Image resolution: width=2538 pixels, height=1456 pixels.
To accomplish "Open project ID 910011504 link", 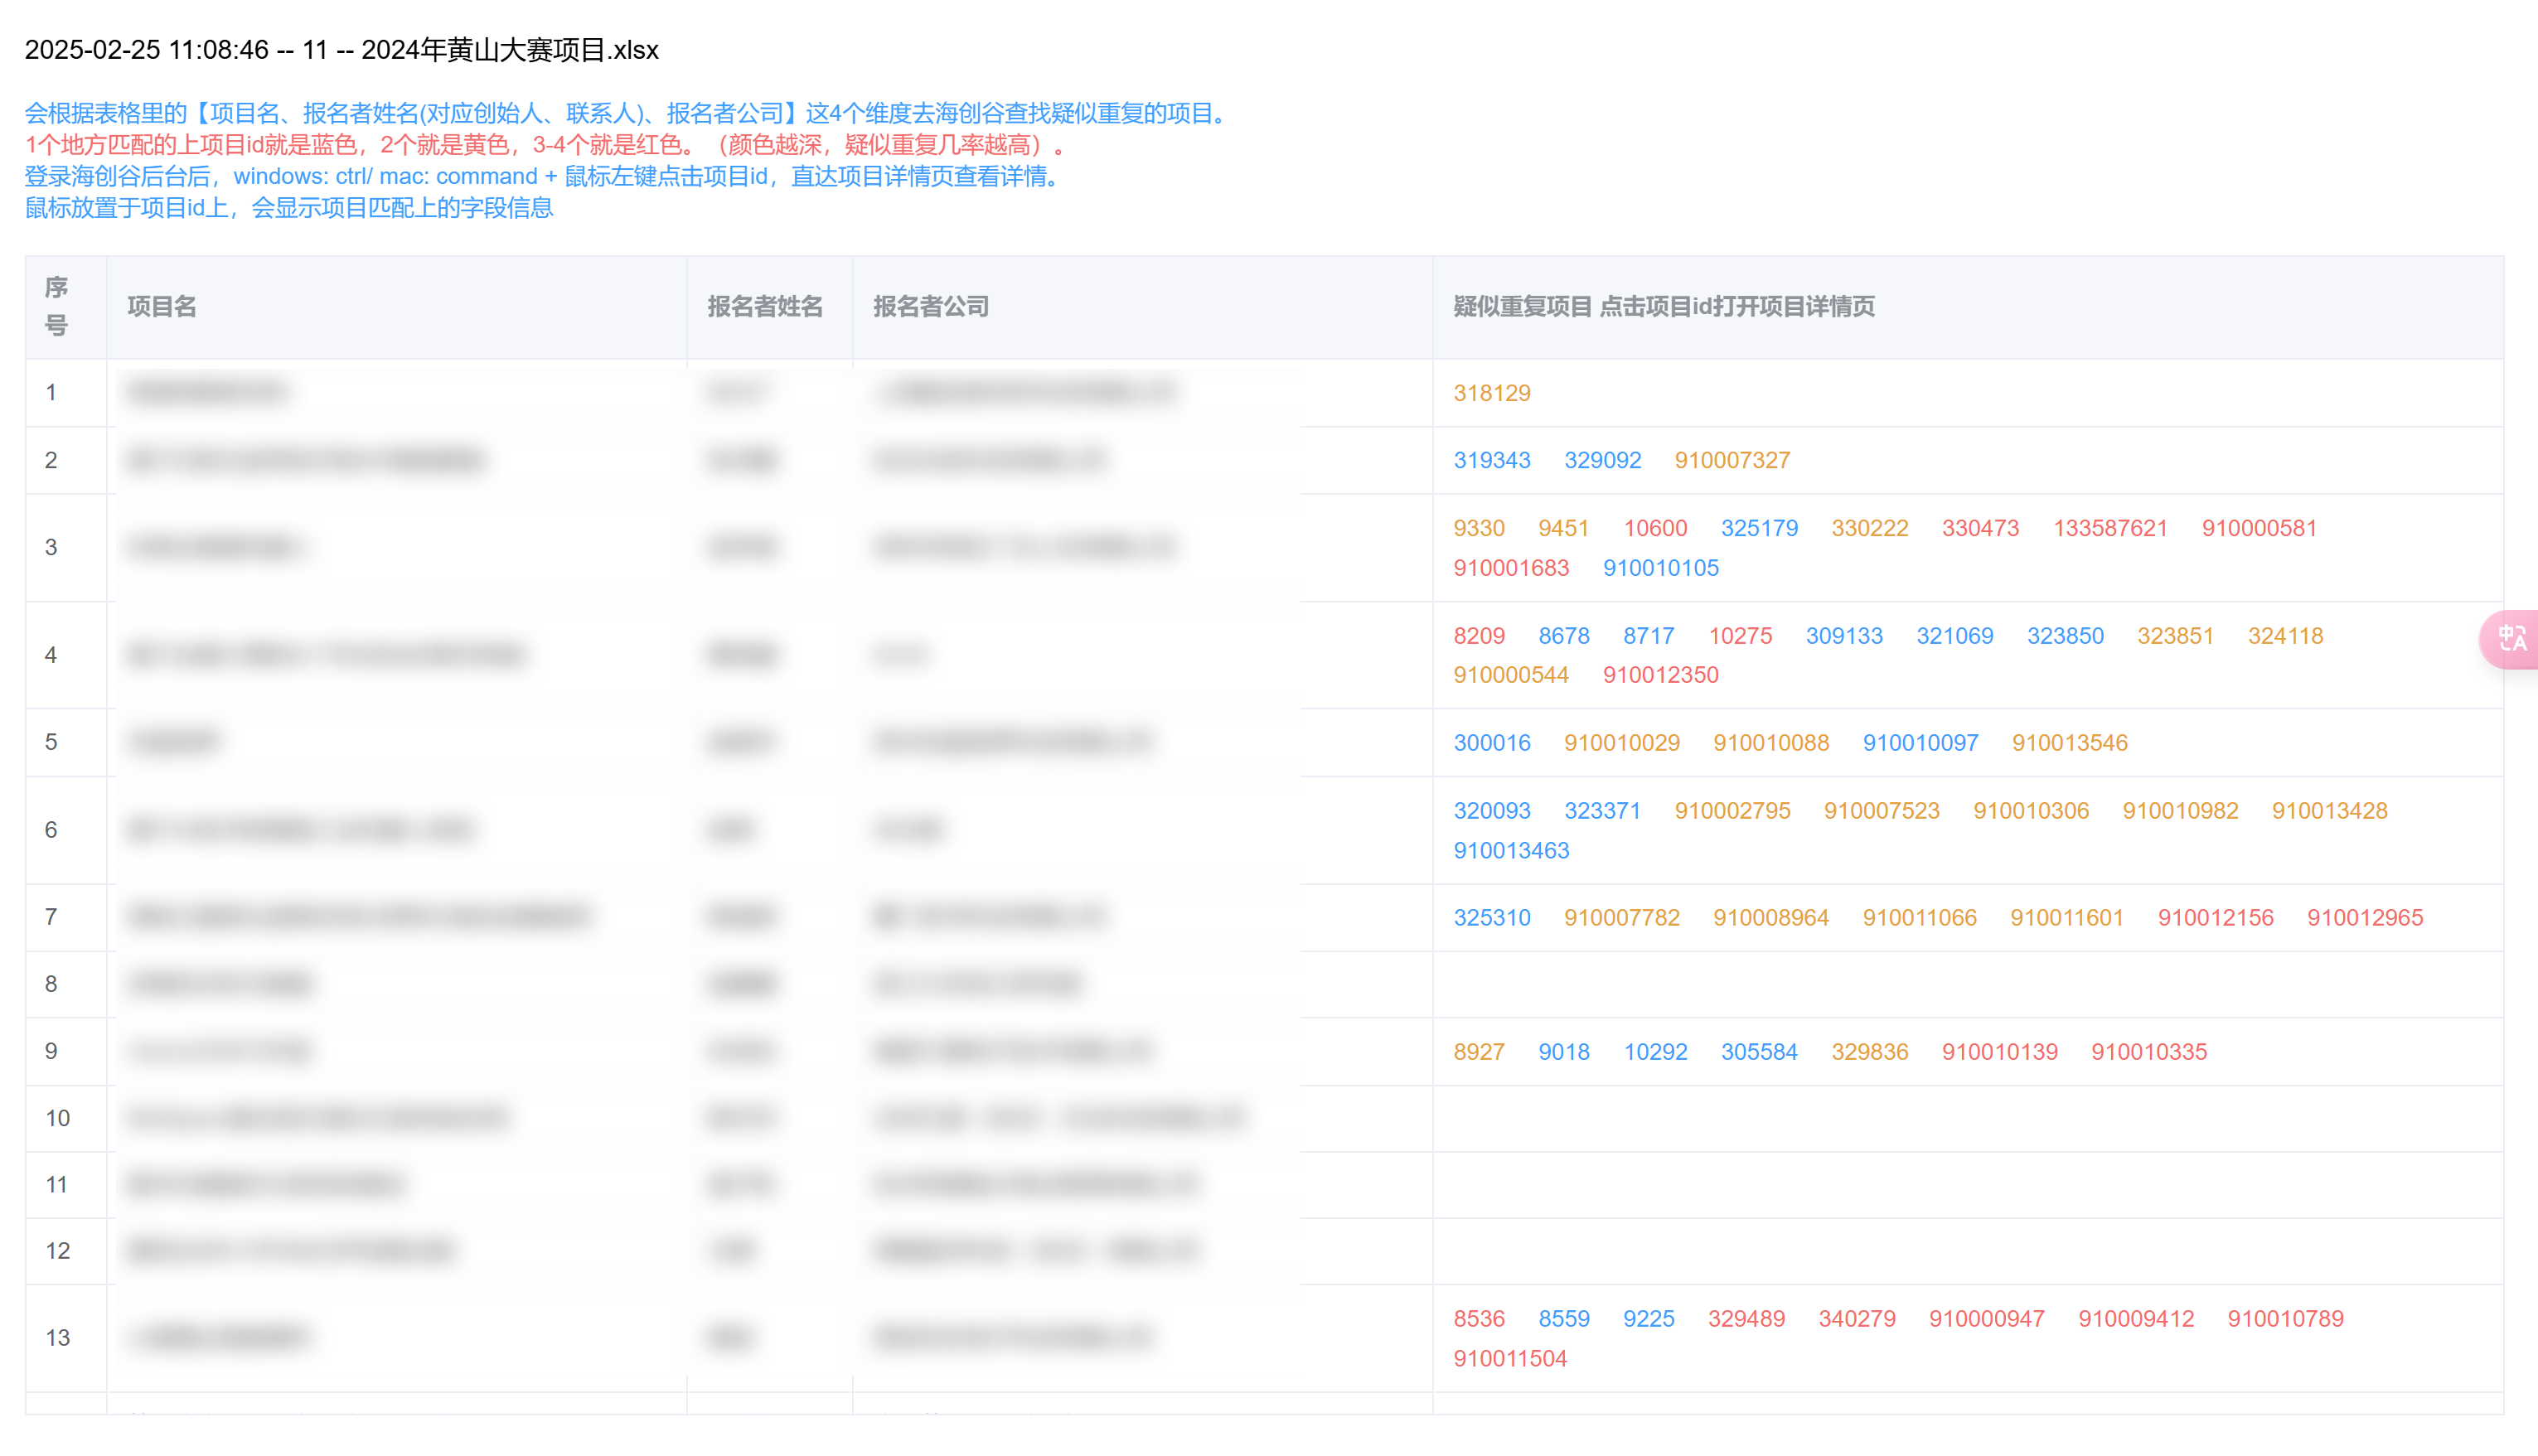I will (x=1510, y=1359).
